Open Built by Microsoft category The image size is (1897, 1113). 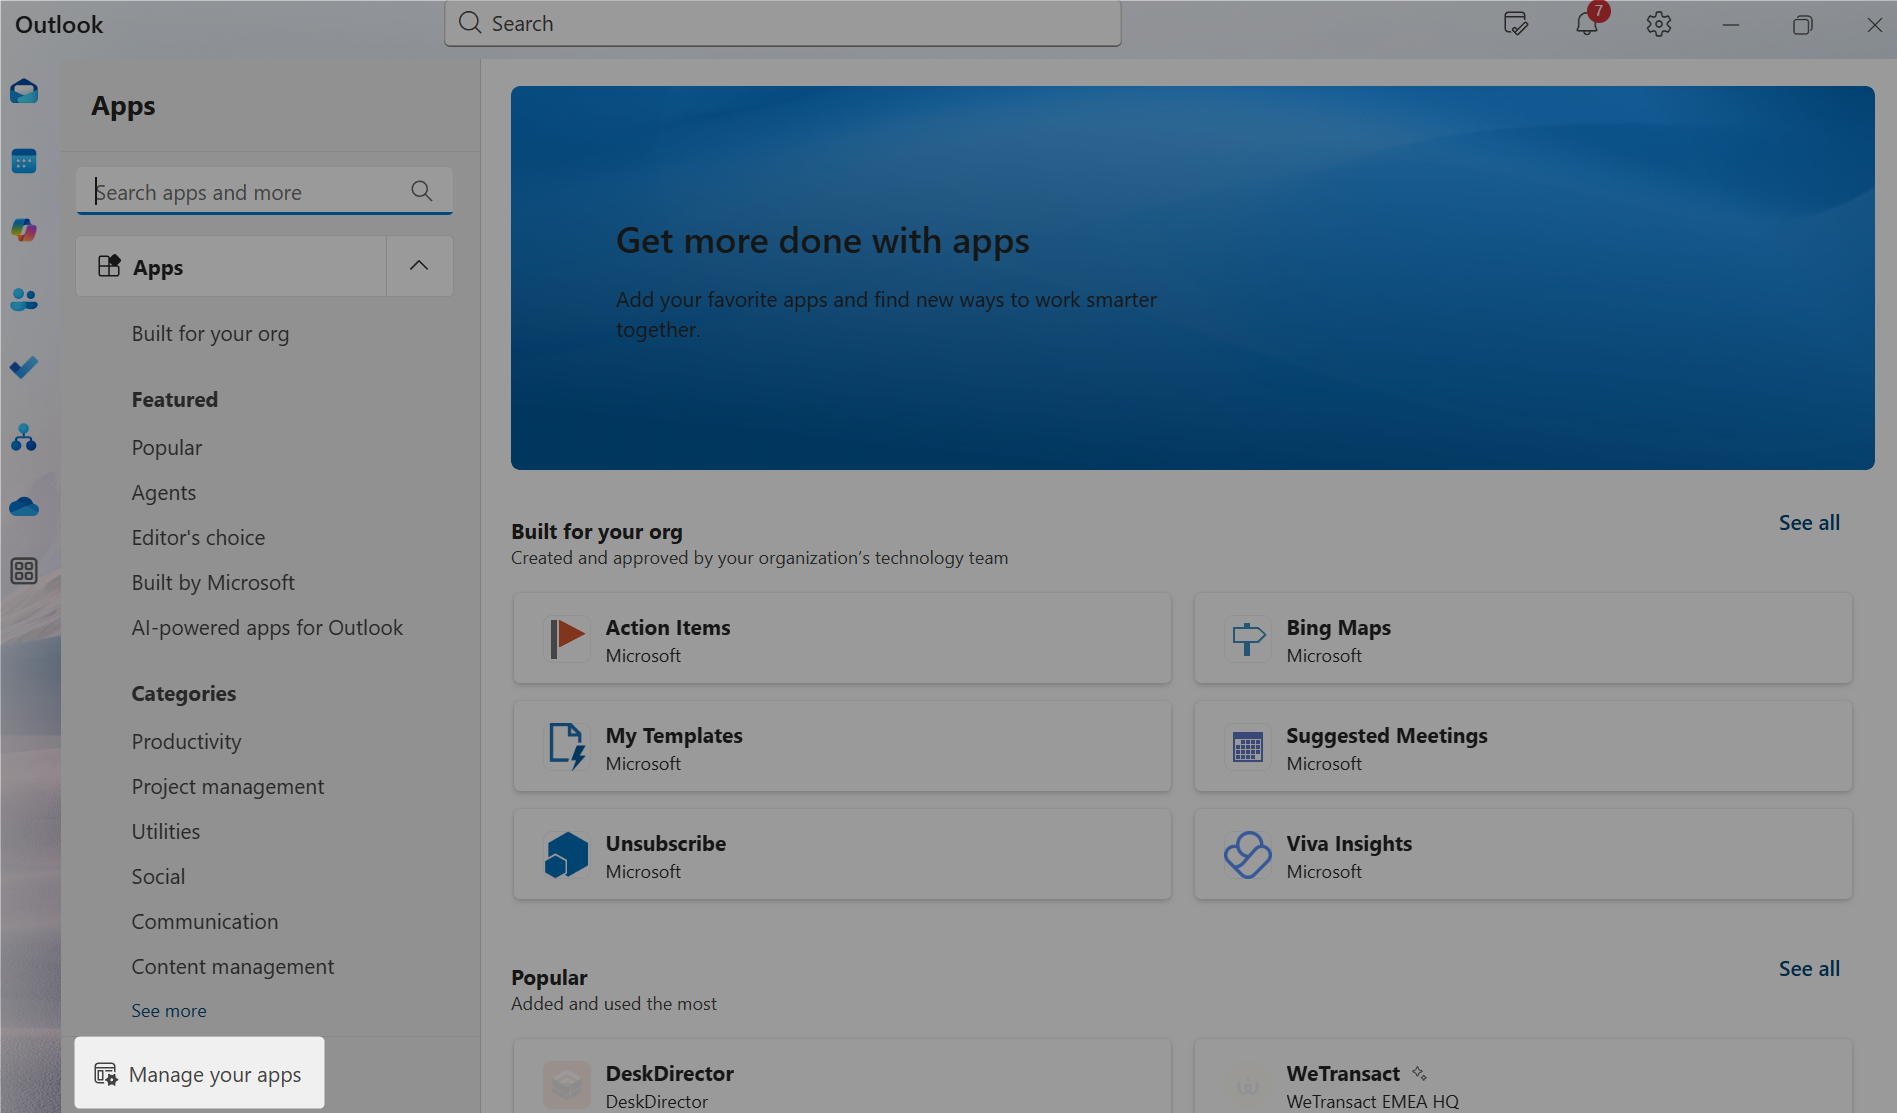(213, 583)
